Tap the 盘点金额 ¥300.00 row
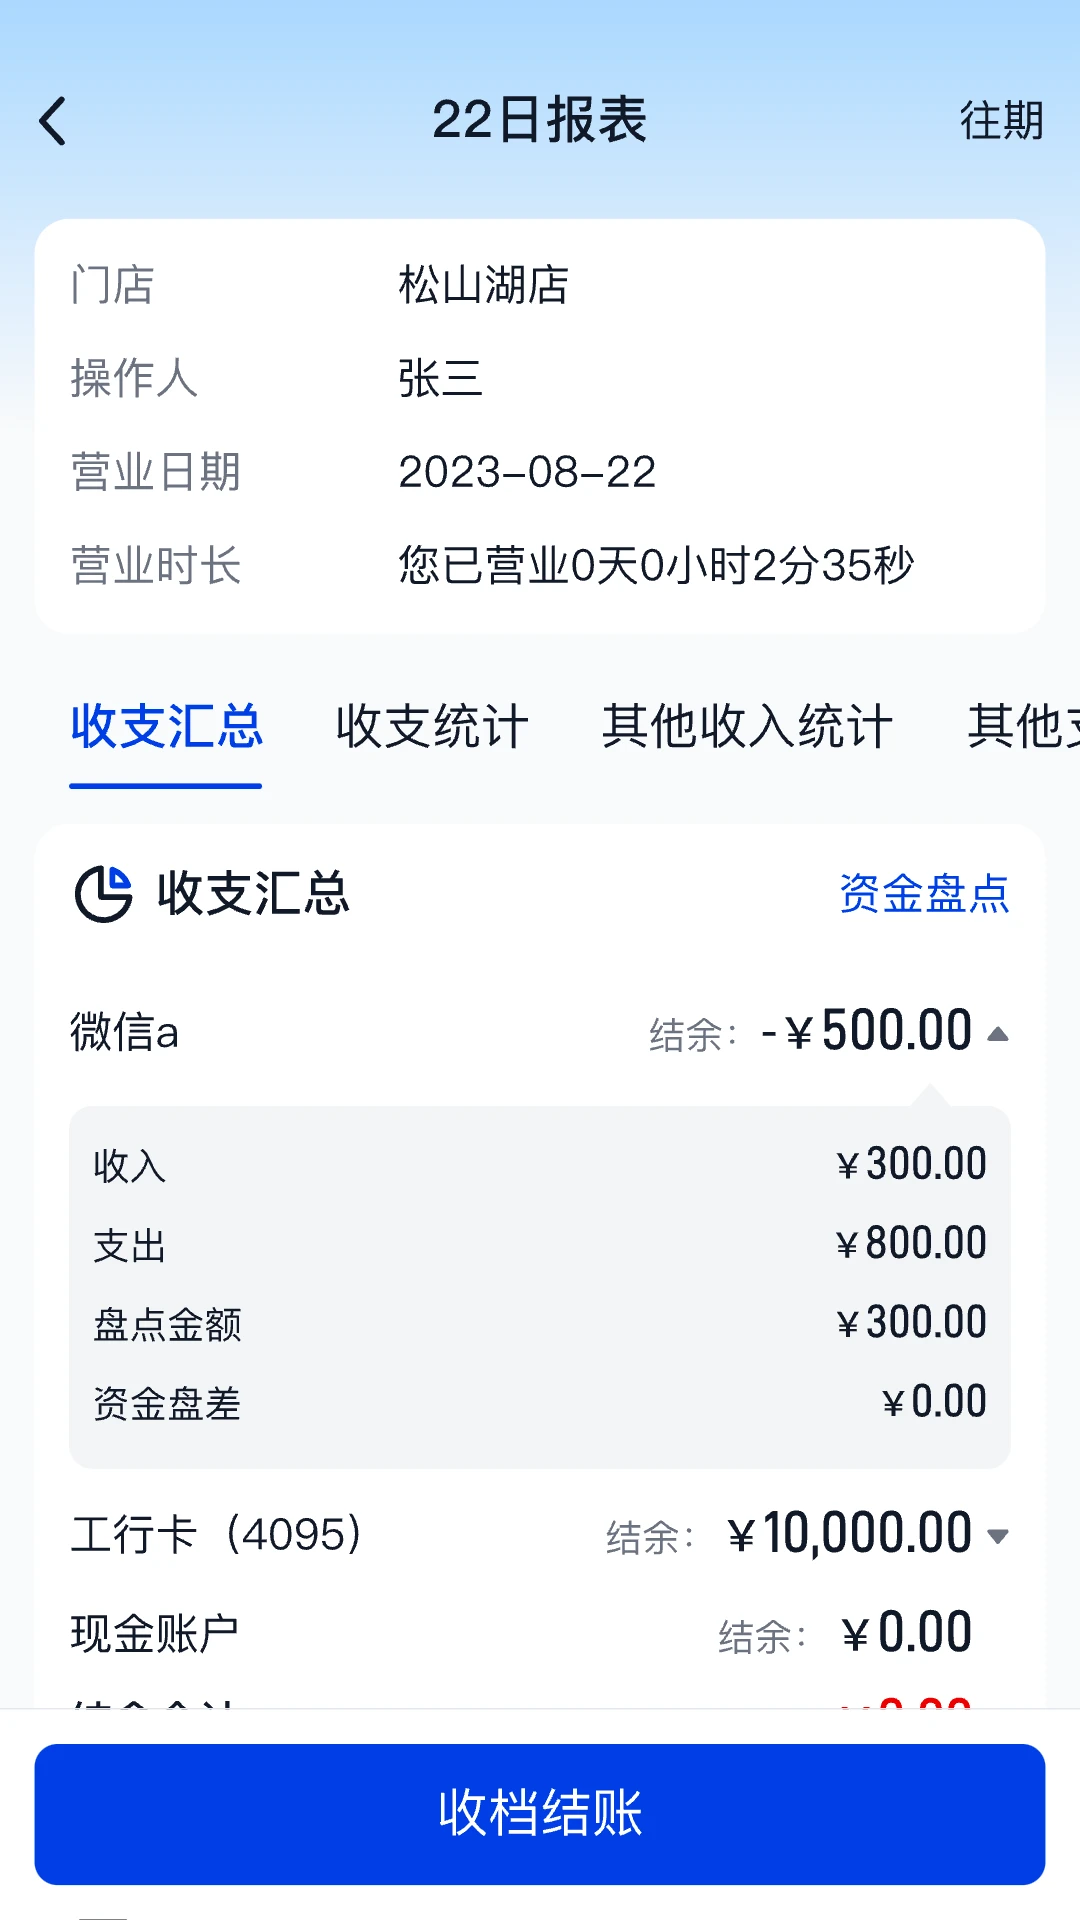Viewport: 1080px width, 1920px height. 540,1324
